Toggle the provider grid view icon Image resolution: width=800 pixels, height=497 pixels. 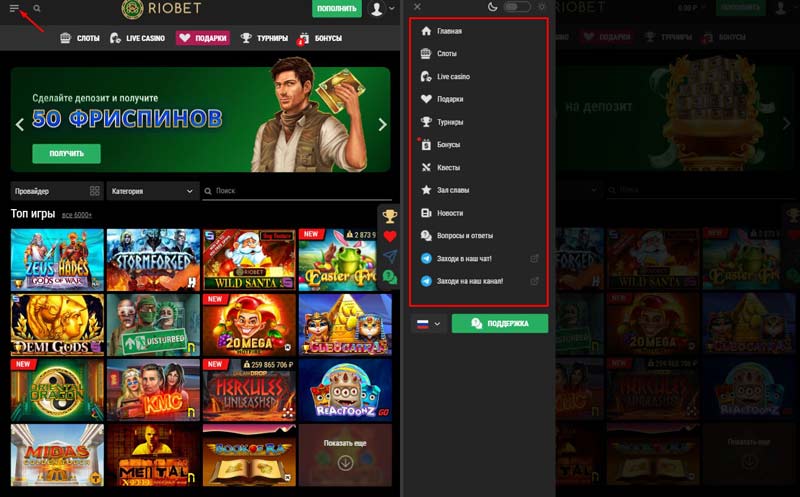point(95,190)
